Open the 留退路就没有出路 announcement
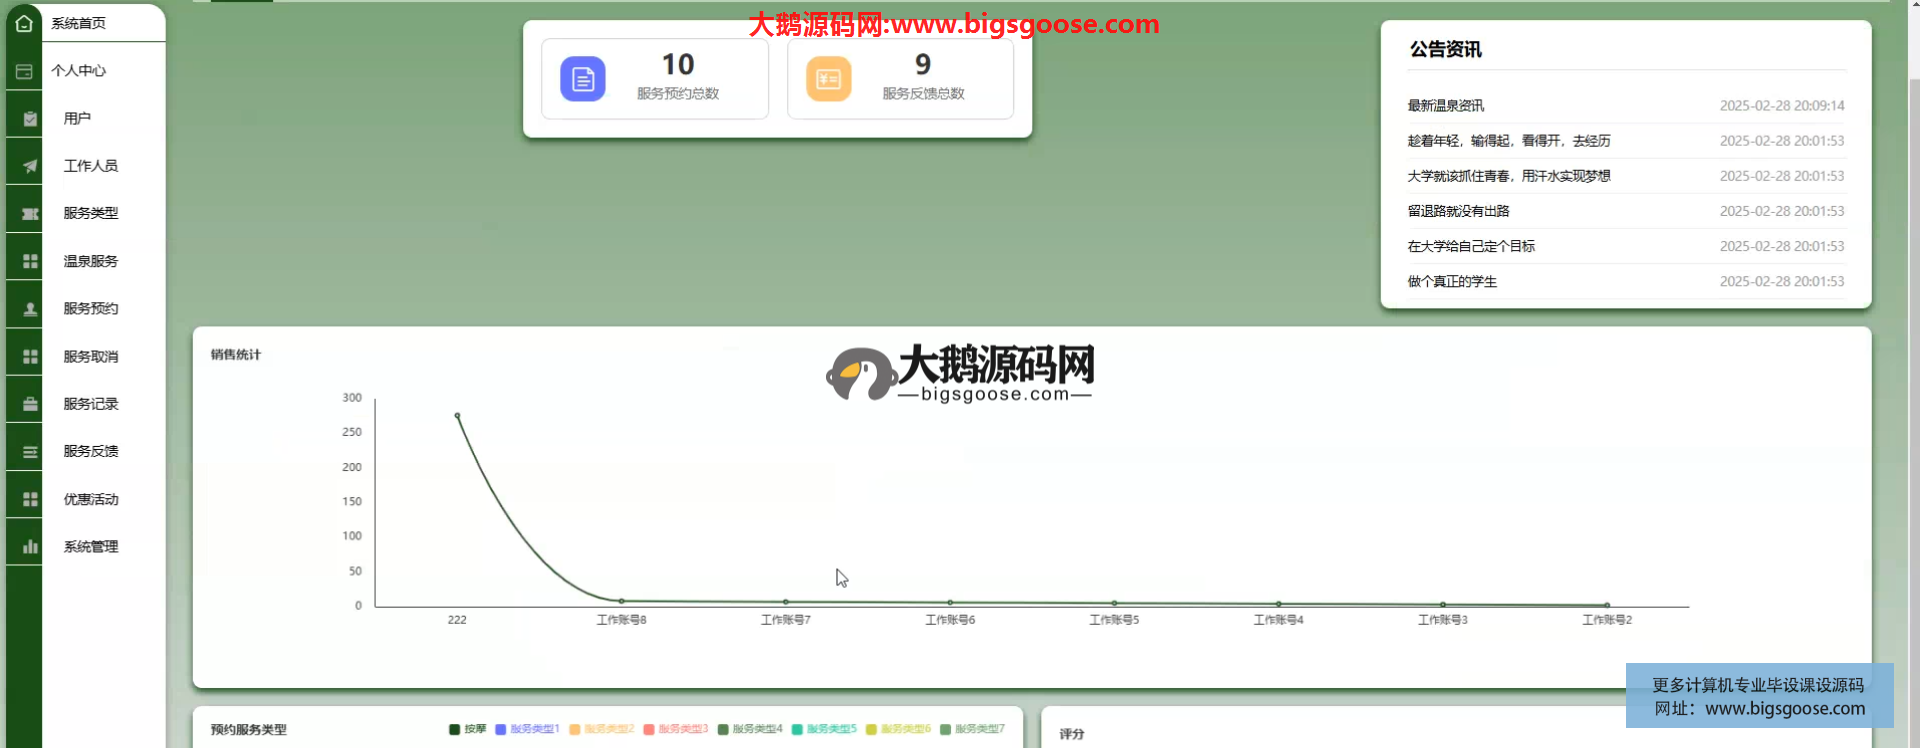Screen dimensions: 1920x748 1458,211
